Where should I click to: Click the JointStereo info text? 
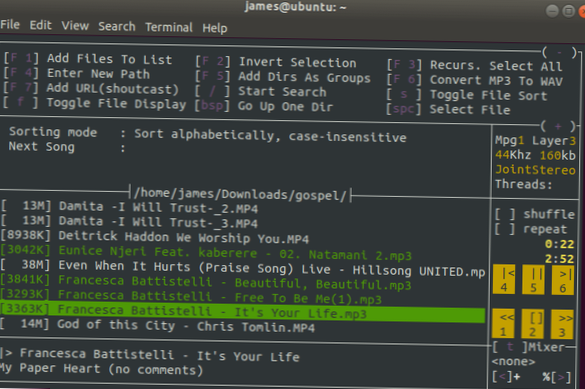pos(535,170)
